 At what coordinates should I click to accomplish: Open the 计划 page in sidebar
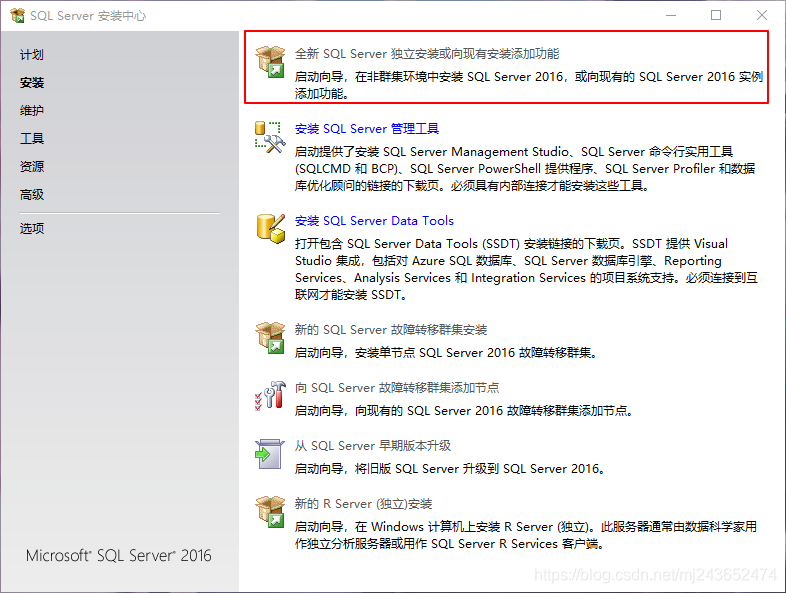[x=32, y=55]
